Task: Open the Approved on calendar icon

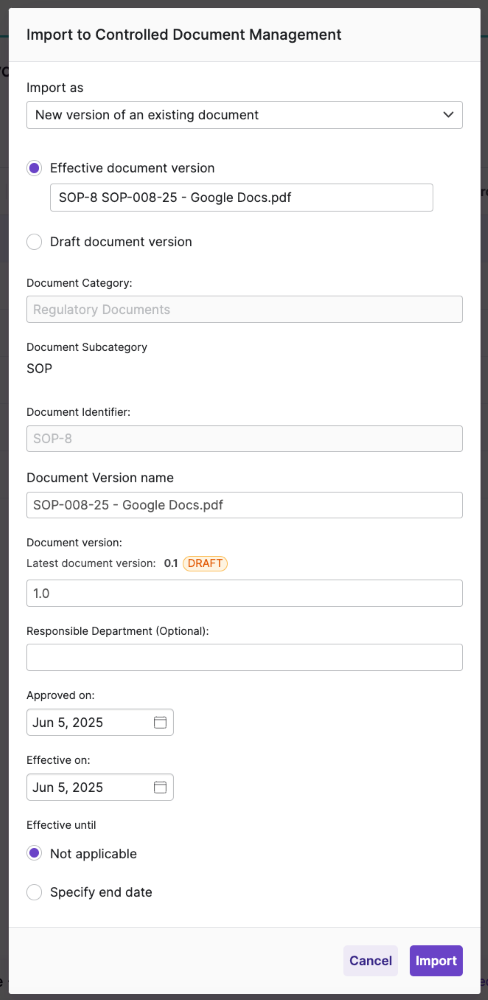Action: point(160,723)
